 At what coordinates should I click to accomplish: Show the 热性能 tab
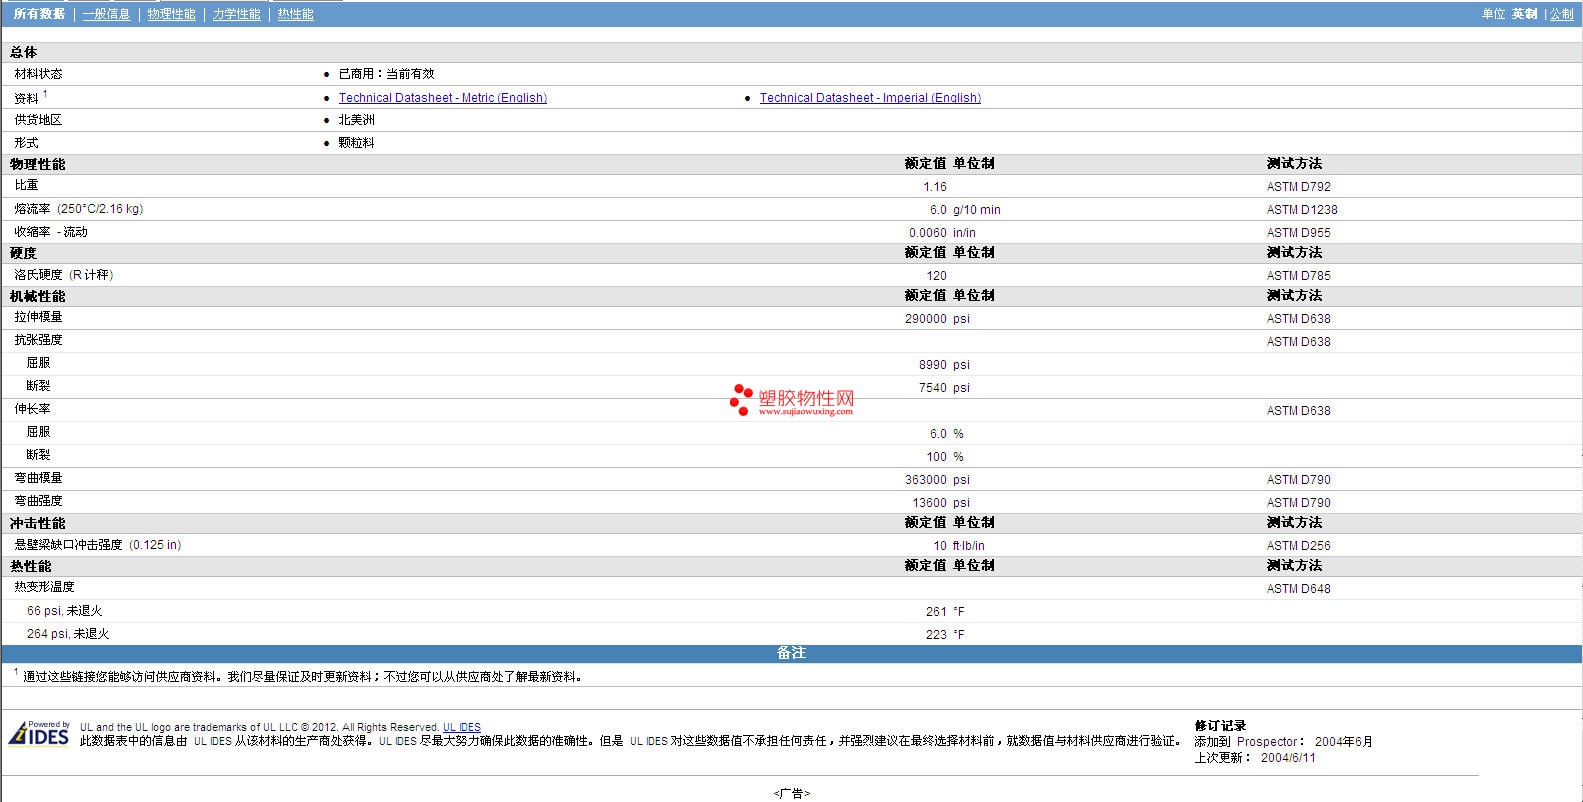coord(295,14)
